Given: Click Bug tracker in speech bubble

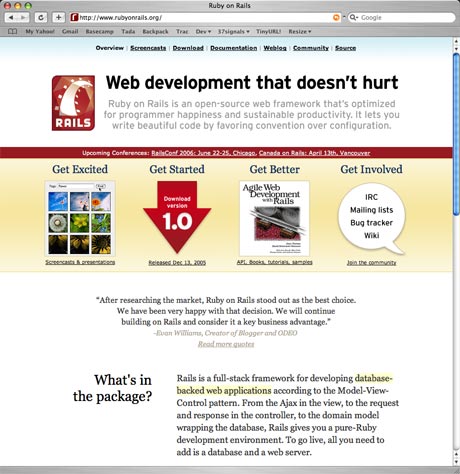Looking at the screenshot, I should (x=371, y=223).
